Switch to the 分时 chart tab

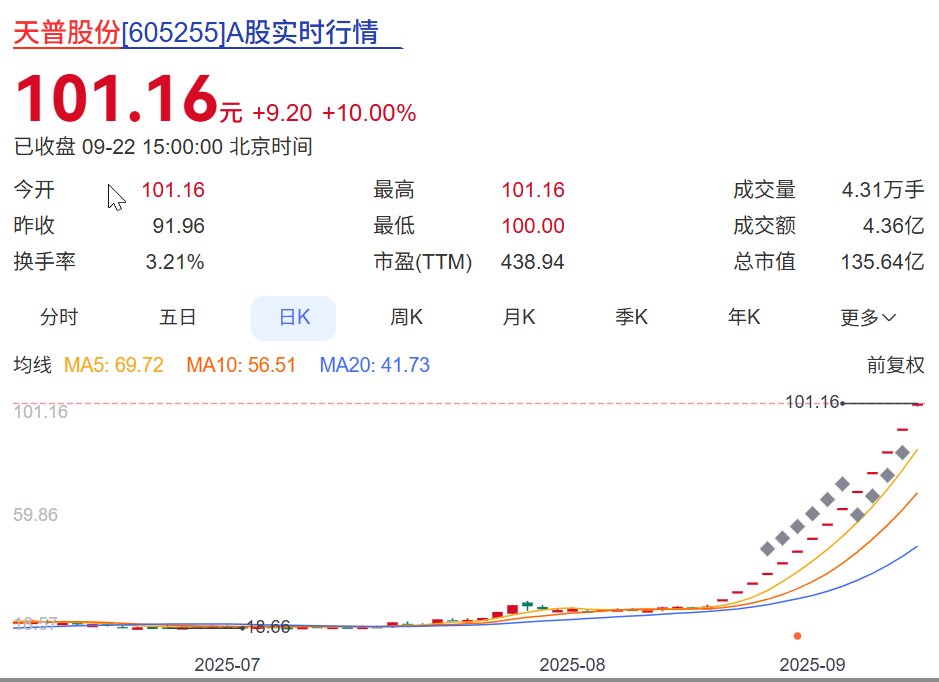click(59, 317)
